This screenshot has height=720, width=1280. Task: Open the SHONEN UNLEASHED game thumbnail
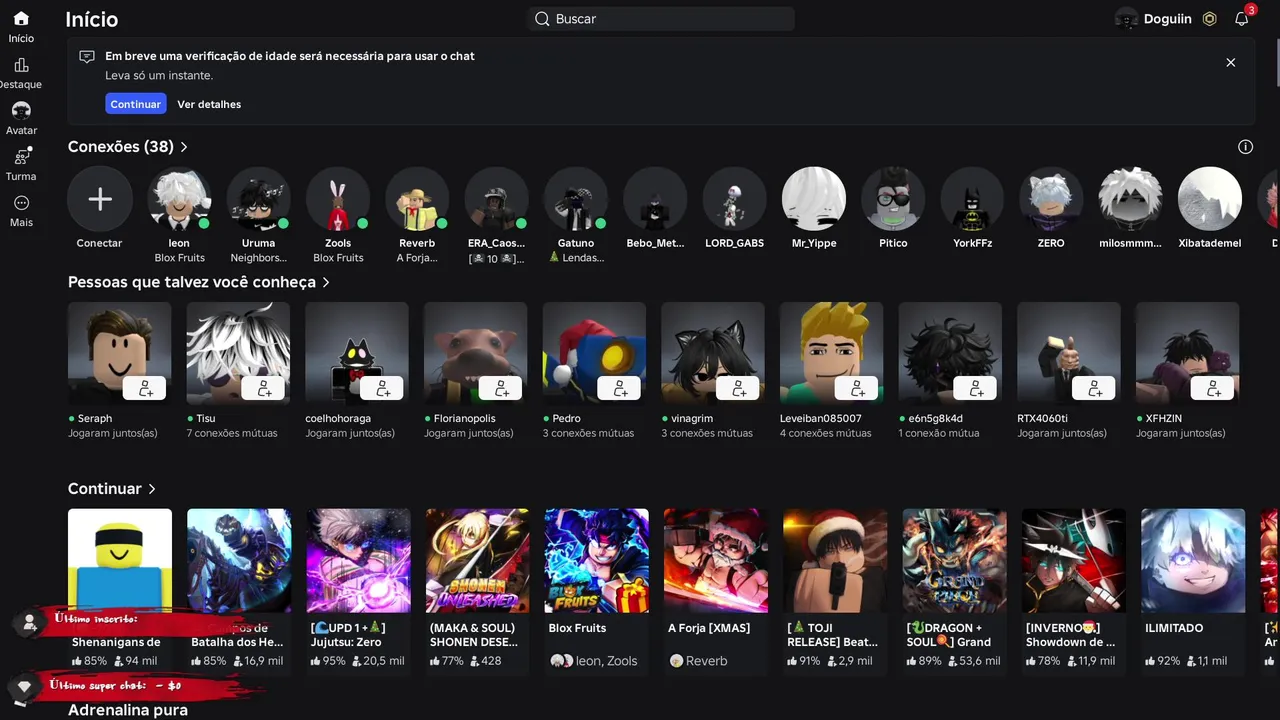pyautogui.click(x=478, y=561)
